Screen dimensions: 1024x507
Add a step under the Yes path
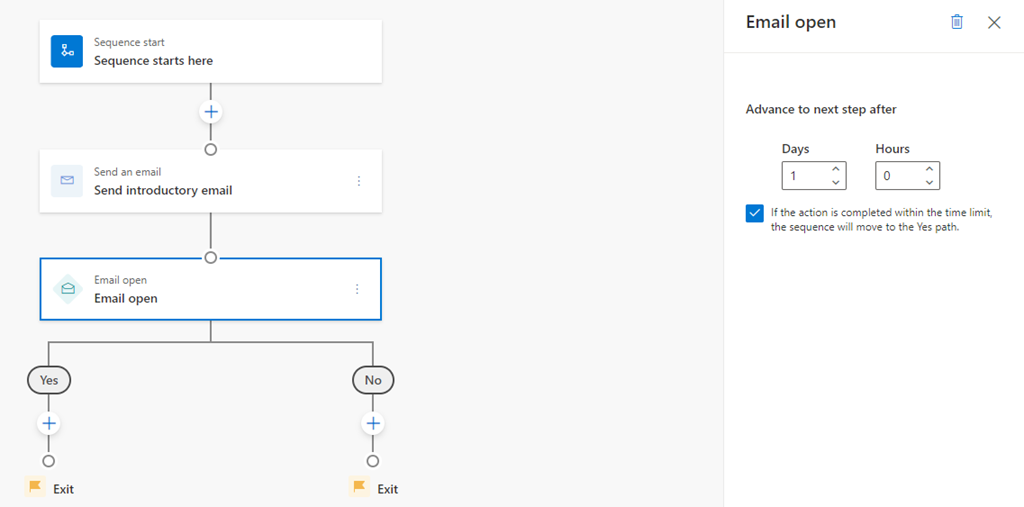49,424
